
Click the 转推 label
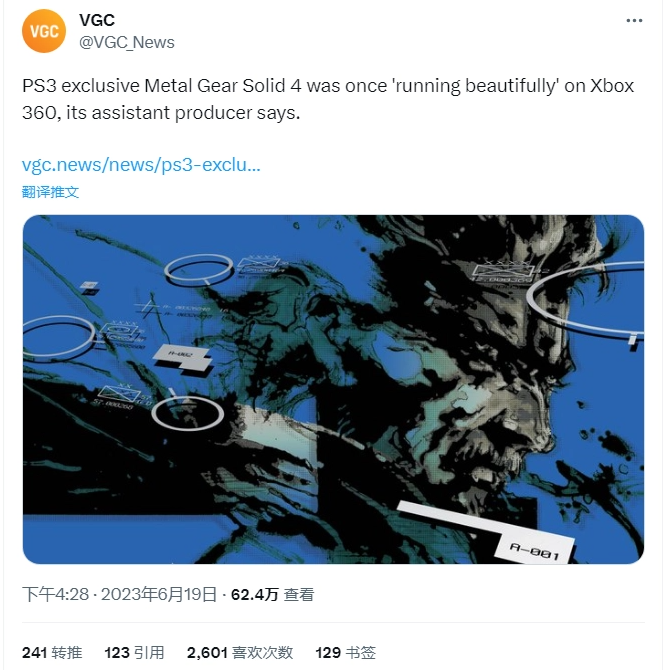(x=67, y=652)
